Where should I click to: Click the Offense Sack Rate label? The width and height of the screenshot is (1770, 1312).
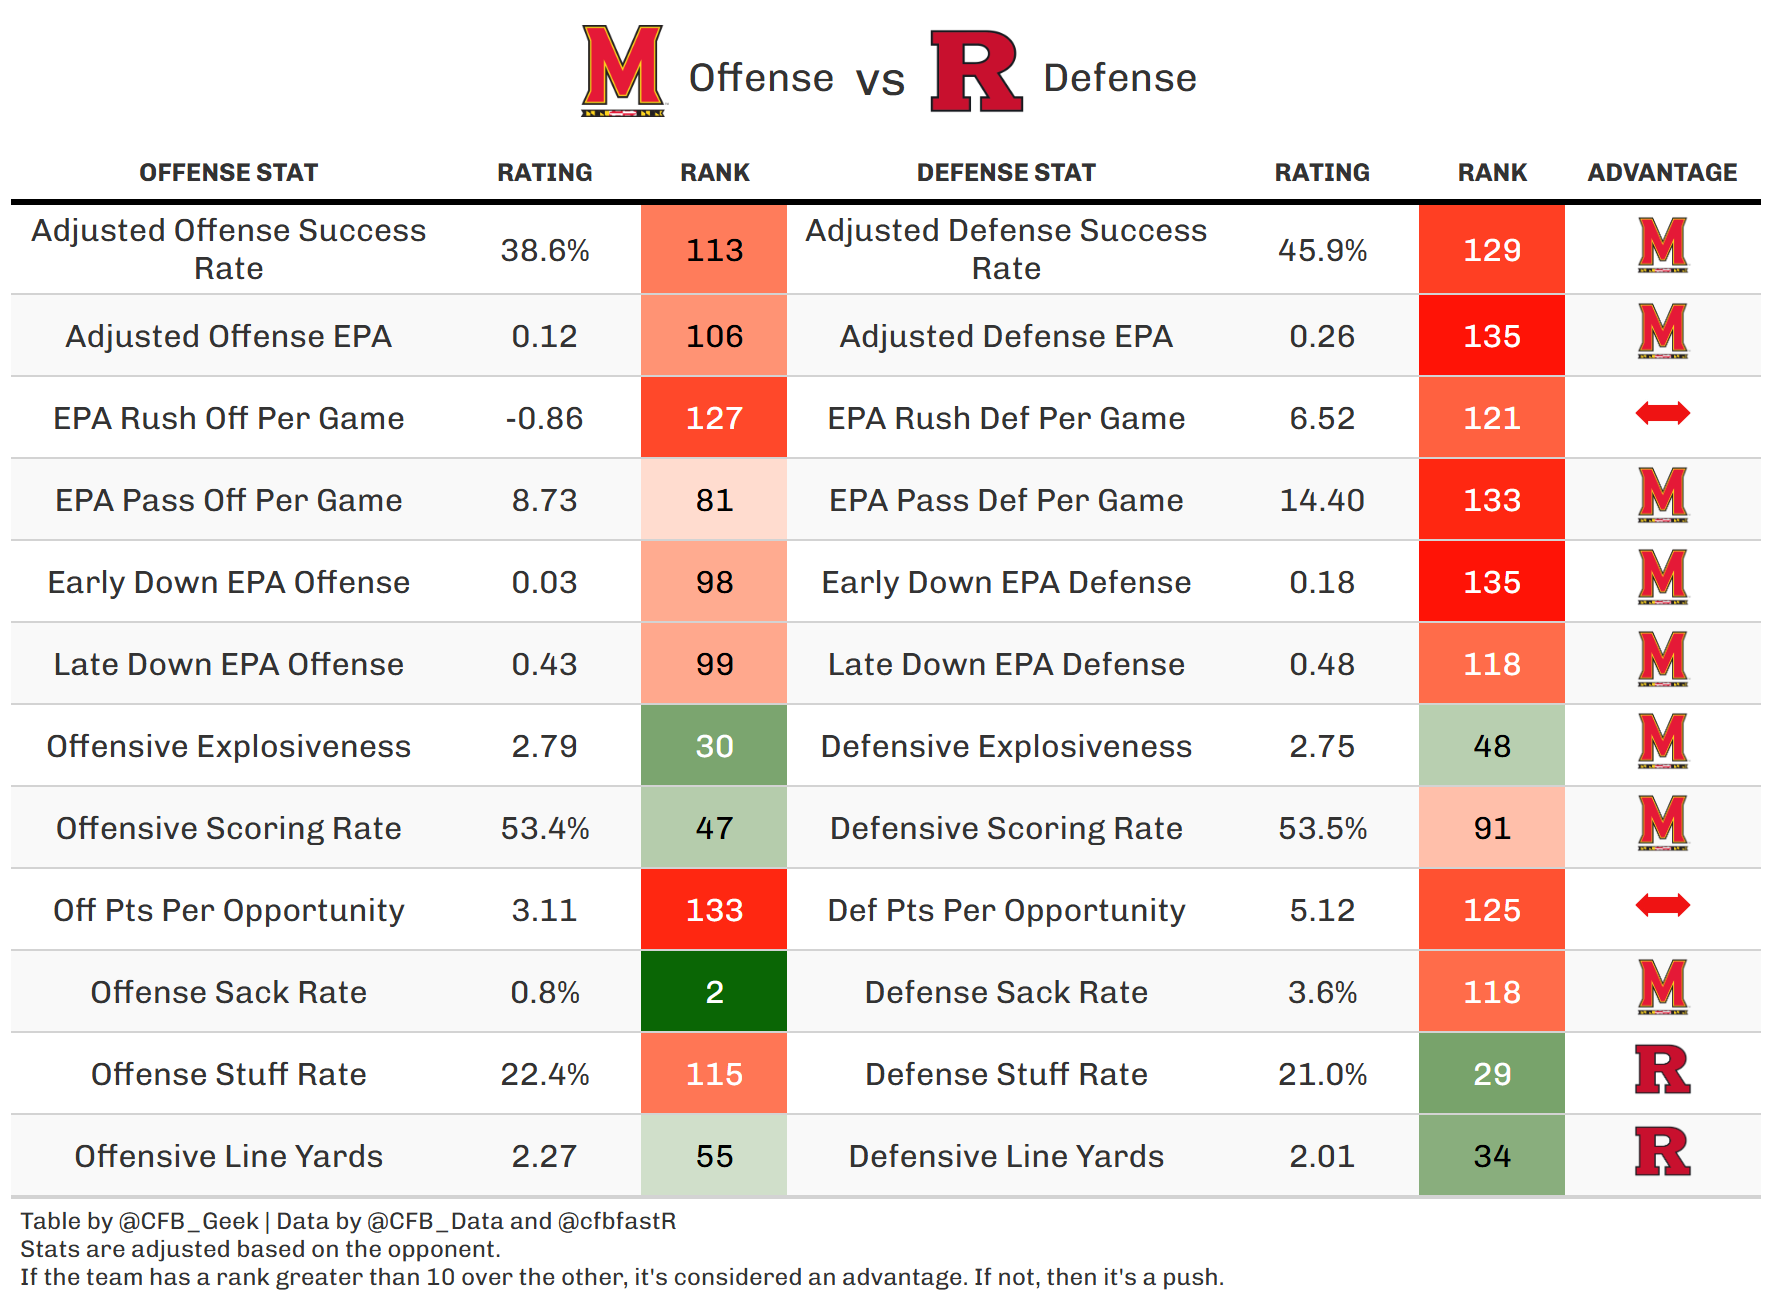[x=228, y=992]
